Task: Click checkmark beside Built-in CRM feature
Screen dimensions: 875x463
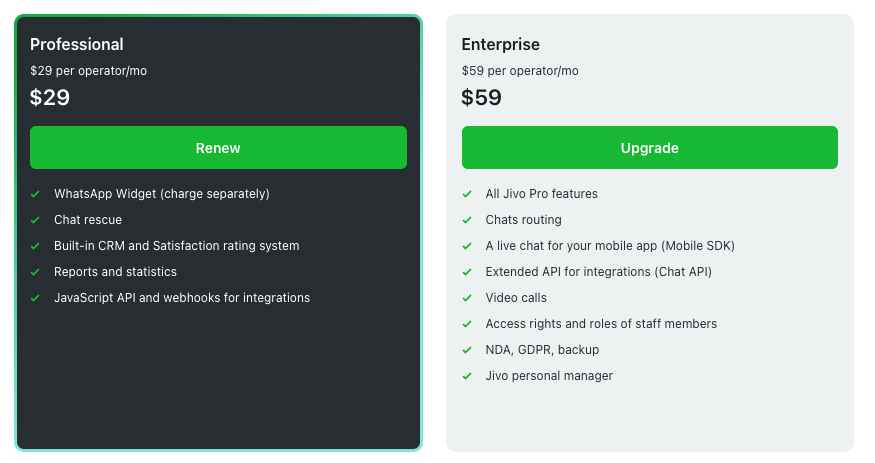Action: 35,246
